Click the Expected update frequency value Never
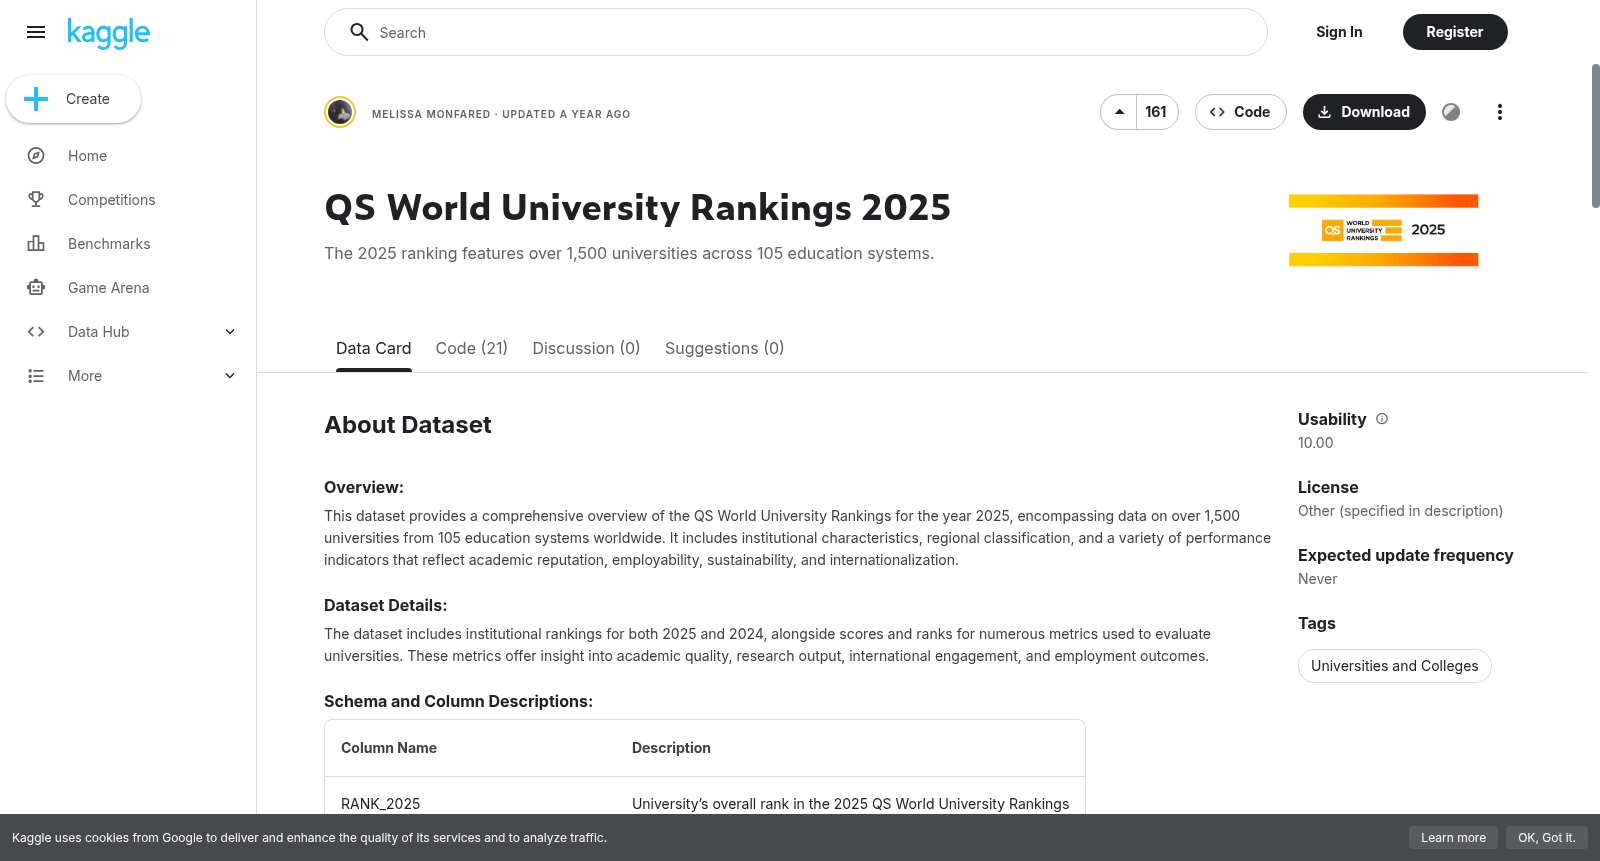The width and height of the screenshot is (1600, 861). [x=1317, y=579]
